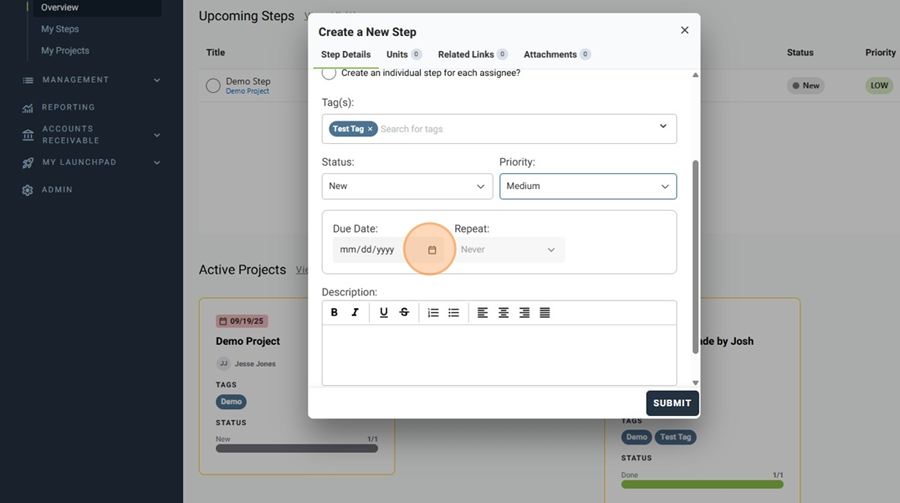Open My Projects in the sidebar
This screenshot has width=900, height=503.
click(65, 51)
